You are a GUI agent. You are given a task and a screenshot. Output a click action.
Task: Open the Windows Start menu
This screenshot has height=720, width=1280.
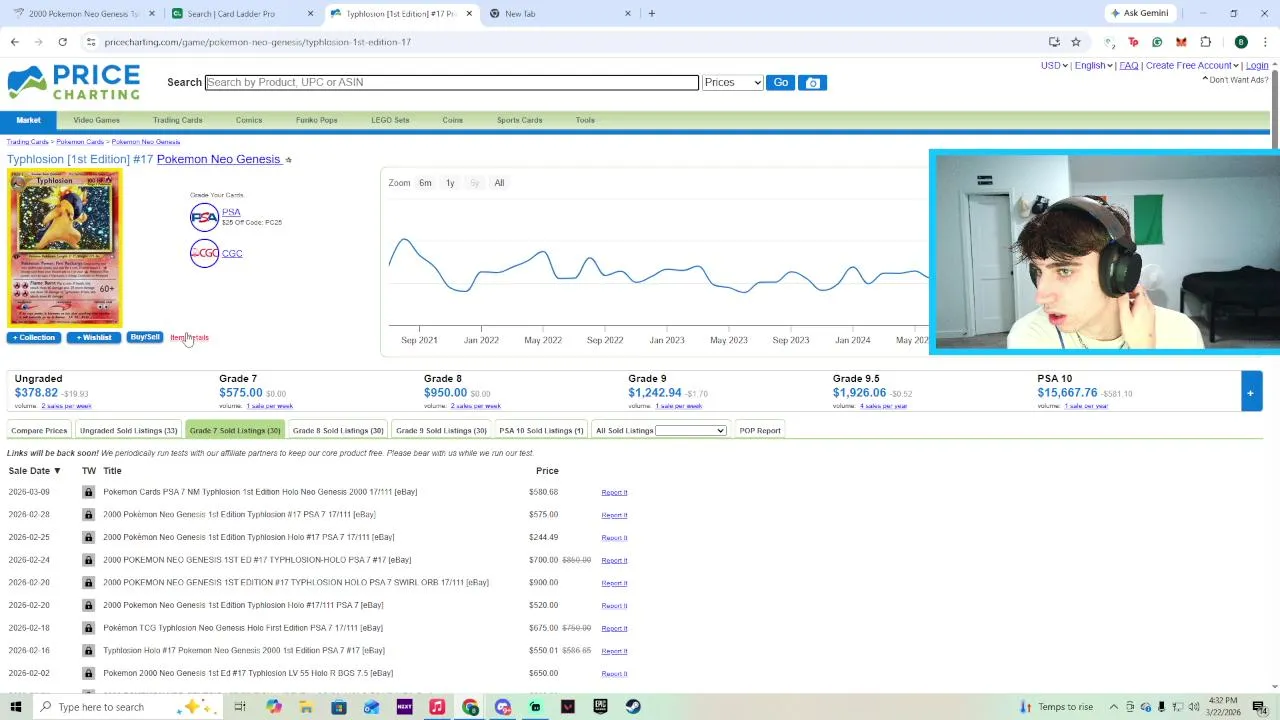(16, 707)
